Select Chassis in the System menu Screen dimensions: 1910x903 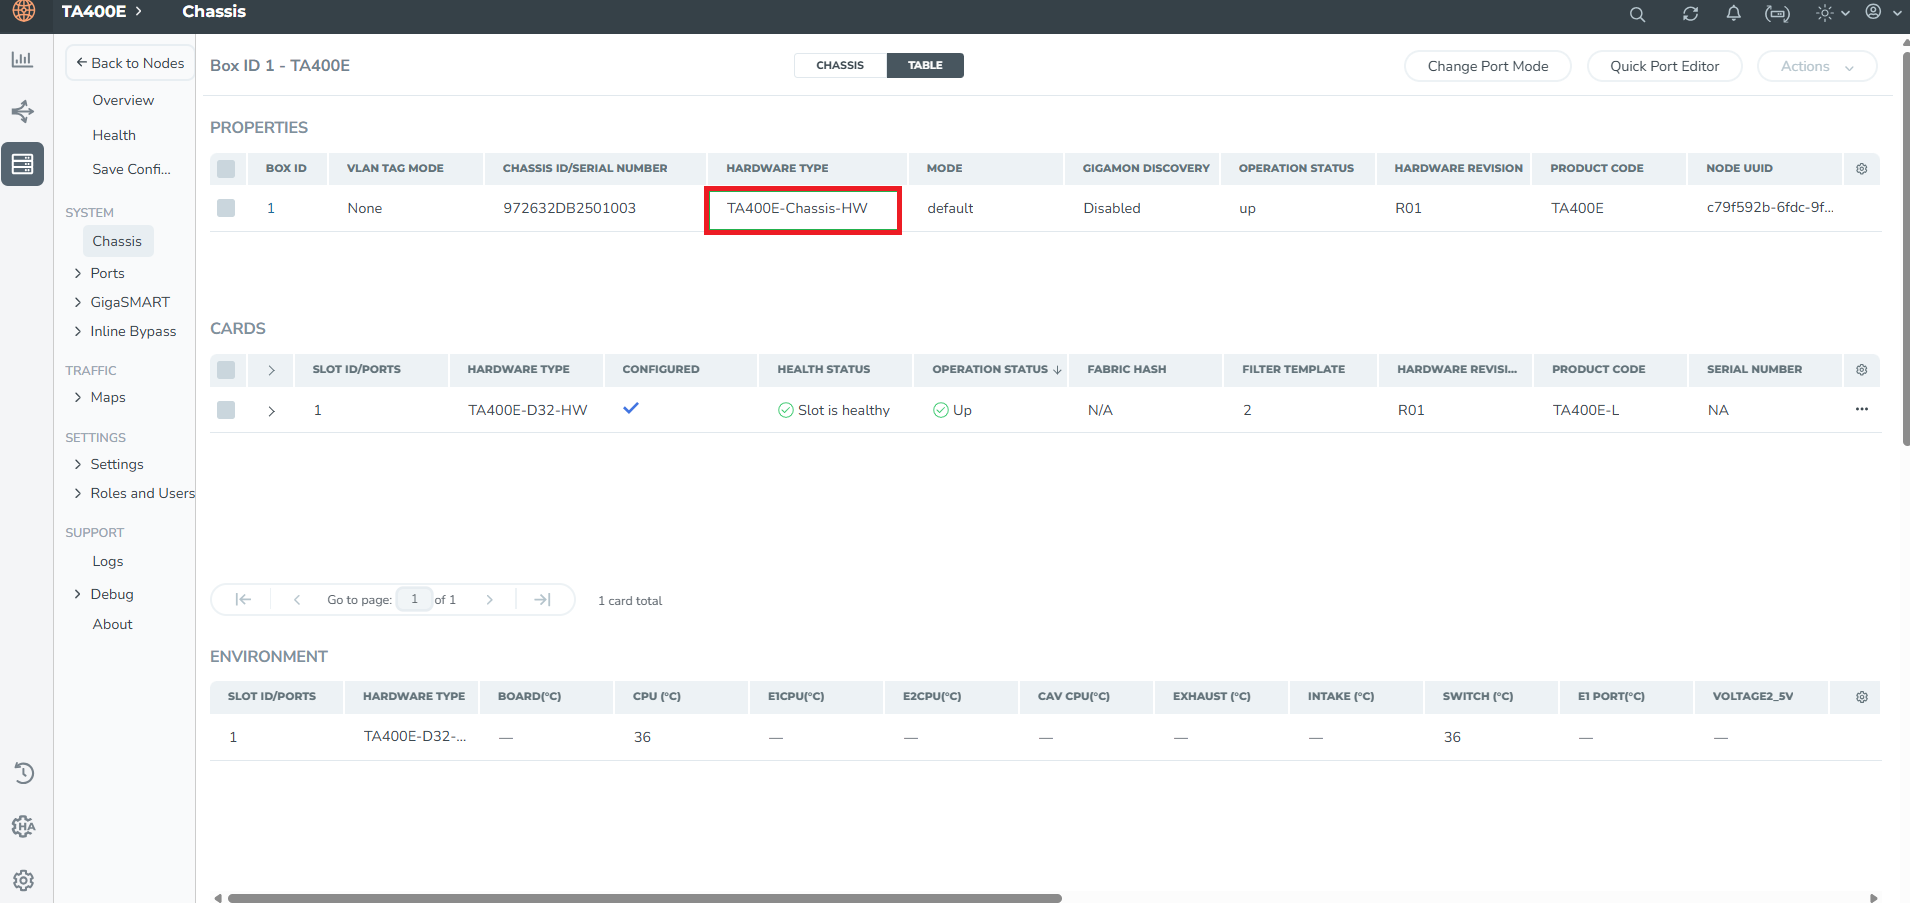click(x=117, y=241)
